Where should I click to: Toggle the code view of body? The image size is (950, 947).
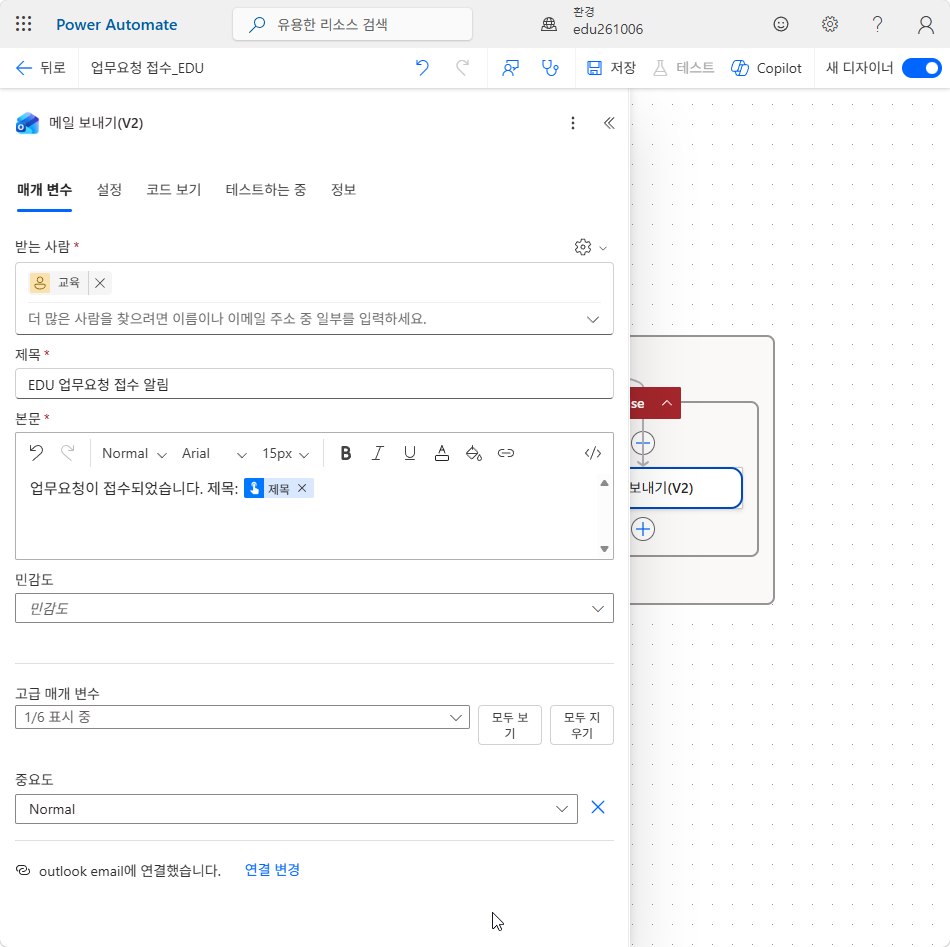[593, 453]
